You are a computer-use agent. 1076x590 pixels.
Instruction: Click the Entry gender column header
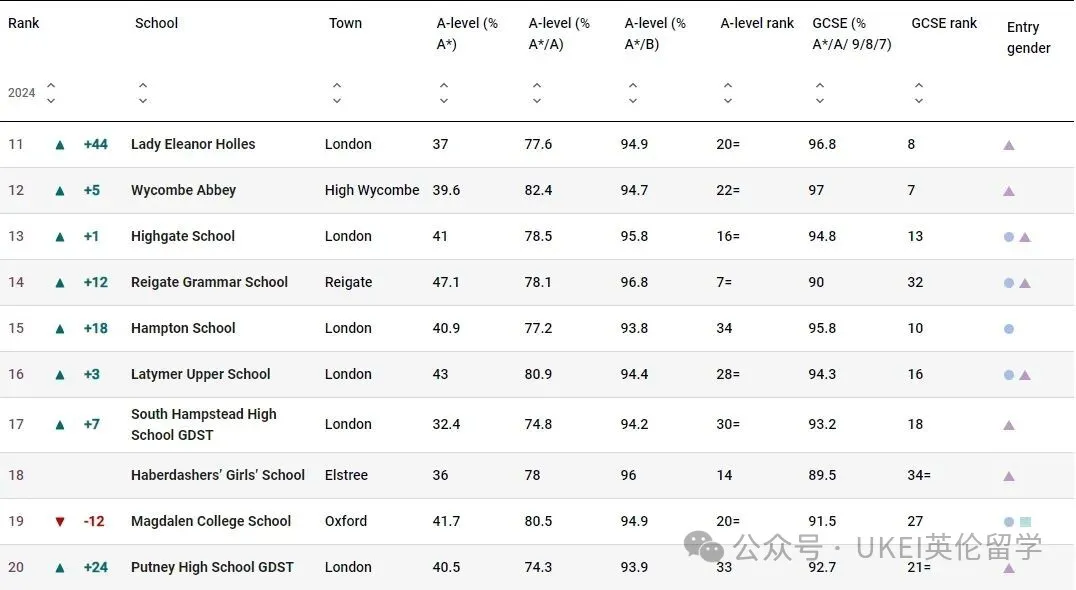pyautogui.click(x=1029, y=38)
